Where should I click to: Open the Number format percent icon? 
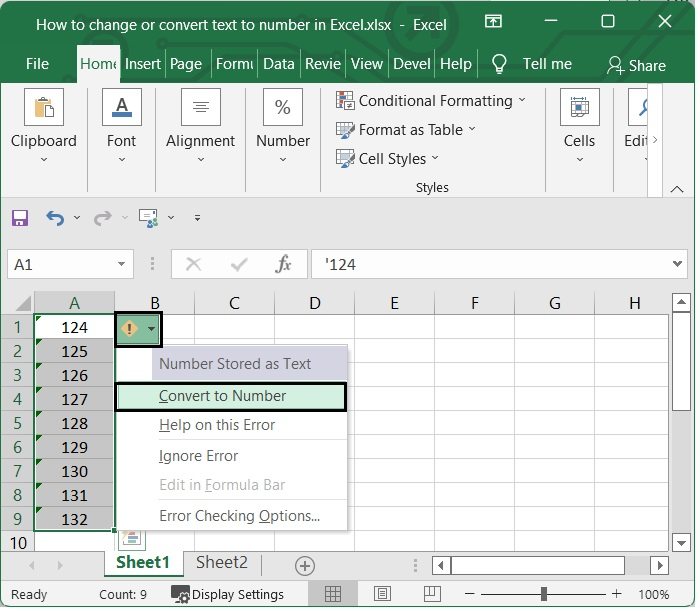pos(283,108)
